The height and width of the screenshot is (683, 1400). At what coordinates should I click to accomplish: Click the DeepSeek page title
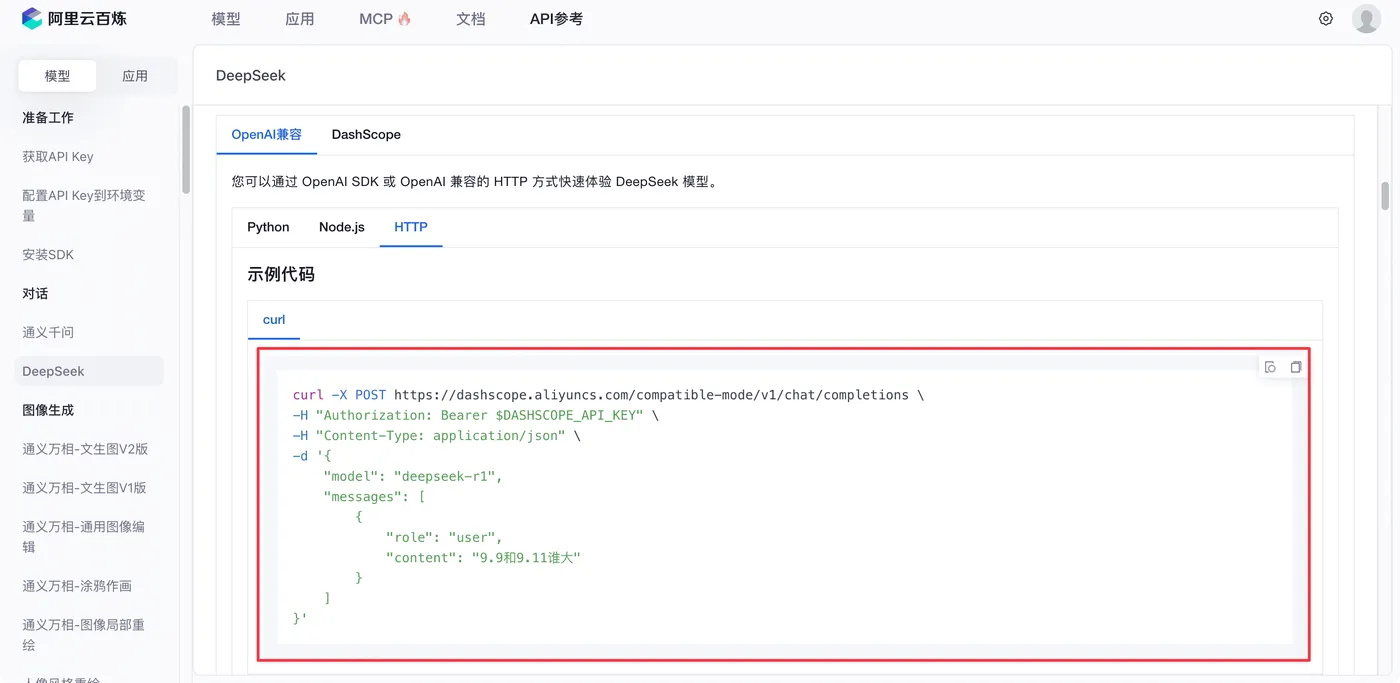click(251, 75)
